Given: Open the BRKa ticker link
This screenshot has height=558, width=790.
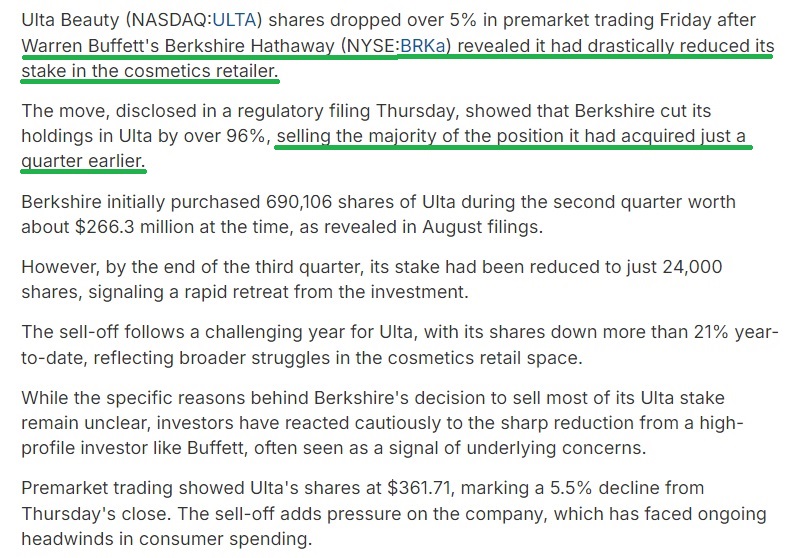Looking at the screenshot, I should (423, 46).
